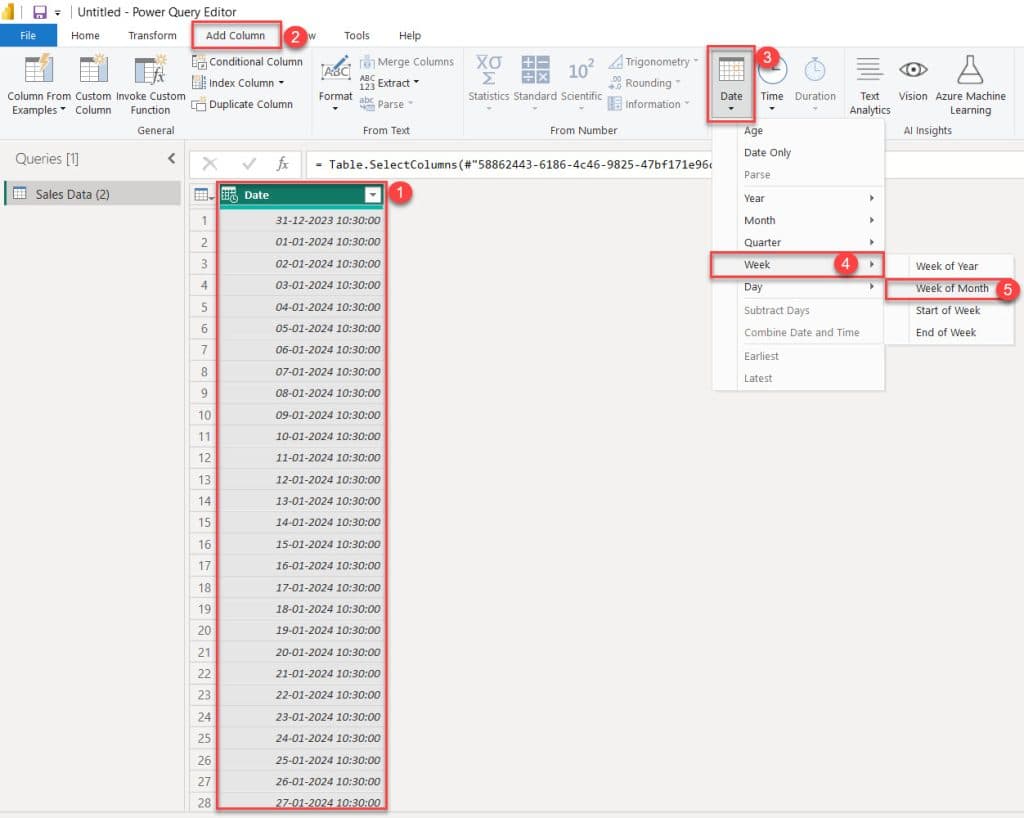Click the Earliest menu entry
The width and height of the screenshot is (1024, 818).
(x=761, y=356)
